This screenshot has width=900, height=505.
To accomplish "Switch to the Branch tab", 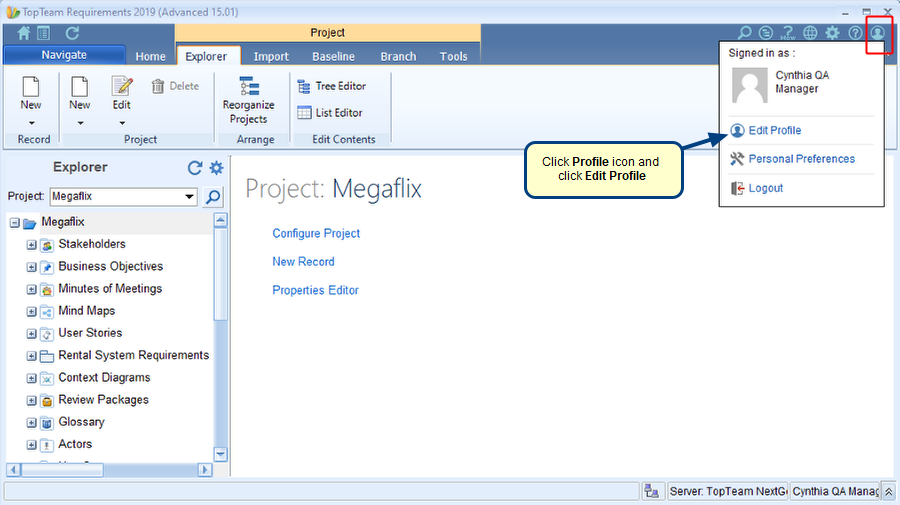I will tap(398, 56).
